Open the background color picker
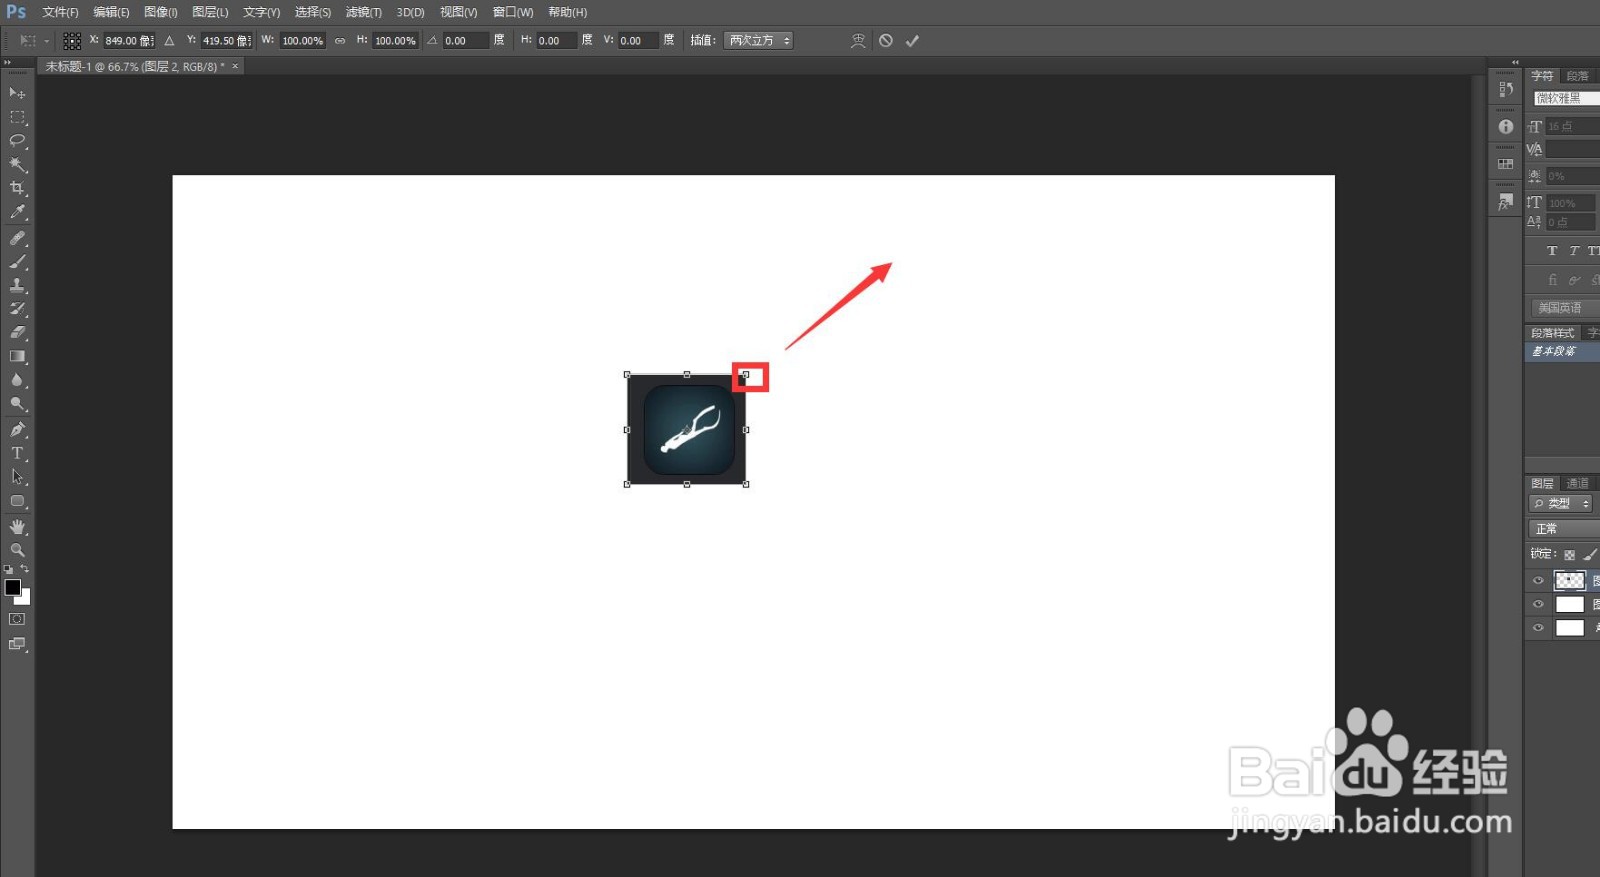This screenshot has height=877, width=1600. [25, 600]
